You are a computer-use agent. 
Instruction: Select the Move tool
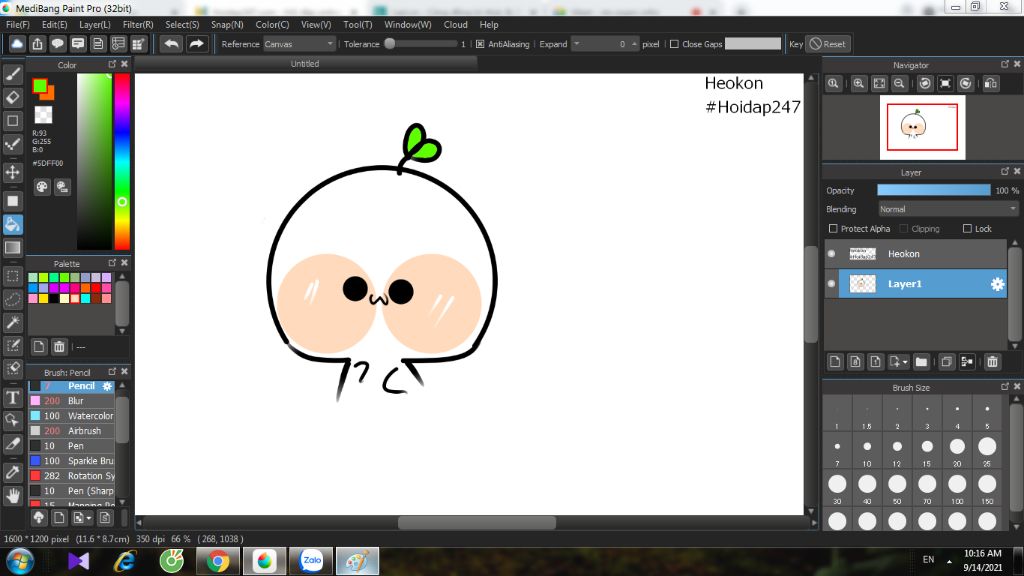13,172
